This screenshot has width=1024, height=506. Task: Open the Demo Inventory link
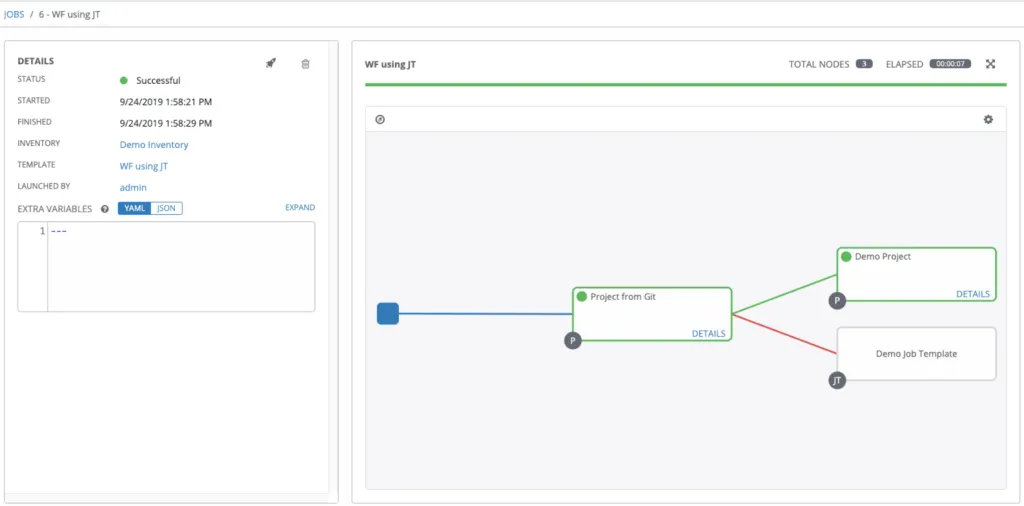[x=154, y=145]
